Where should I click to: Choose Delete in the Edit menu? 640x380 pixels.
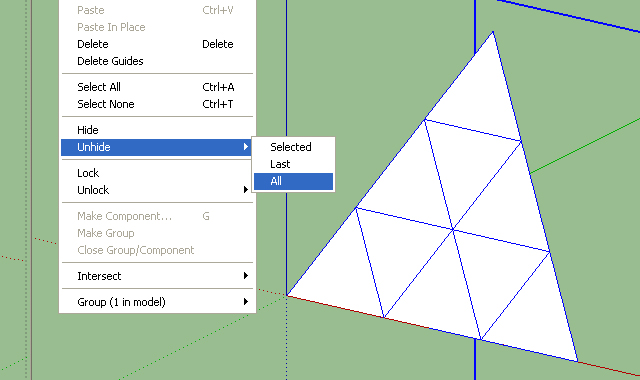click(157, 44)
